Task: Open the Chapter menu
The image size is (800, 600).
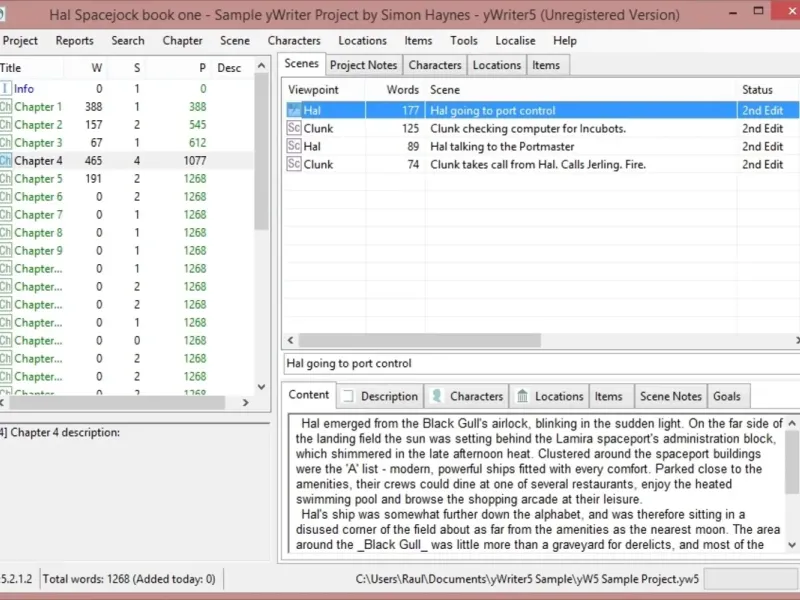Action: pos(182,41)
